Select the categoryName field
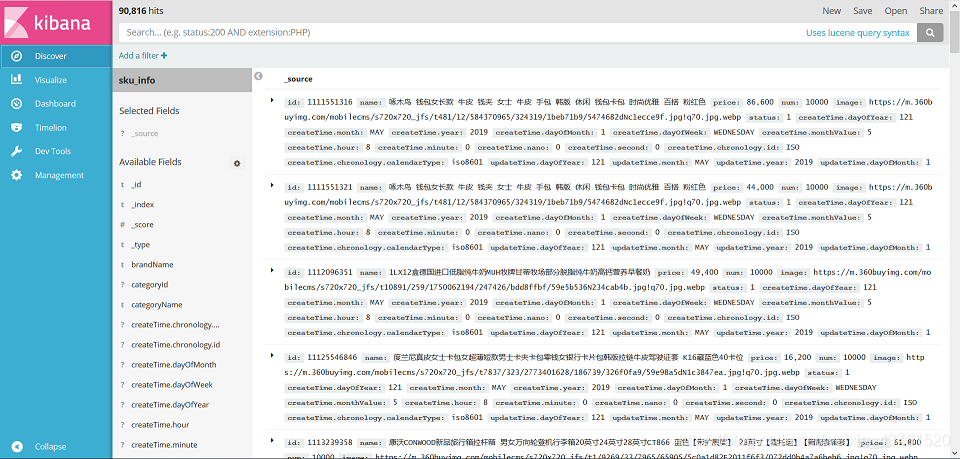The height and width of the screenshot is (459, 960). point(157,305)
